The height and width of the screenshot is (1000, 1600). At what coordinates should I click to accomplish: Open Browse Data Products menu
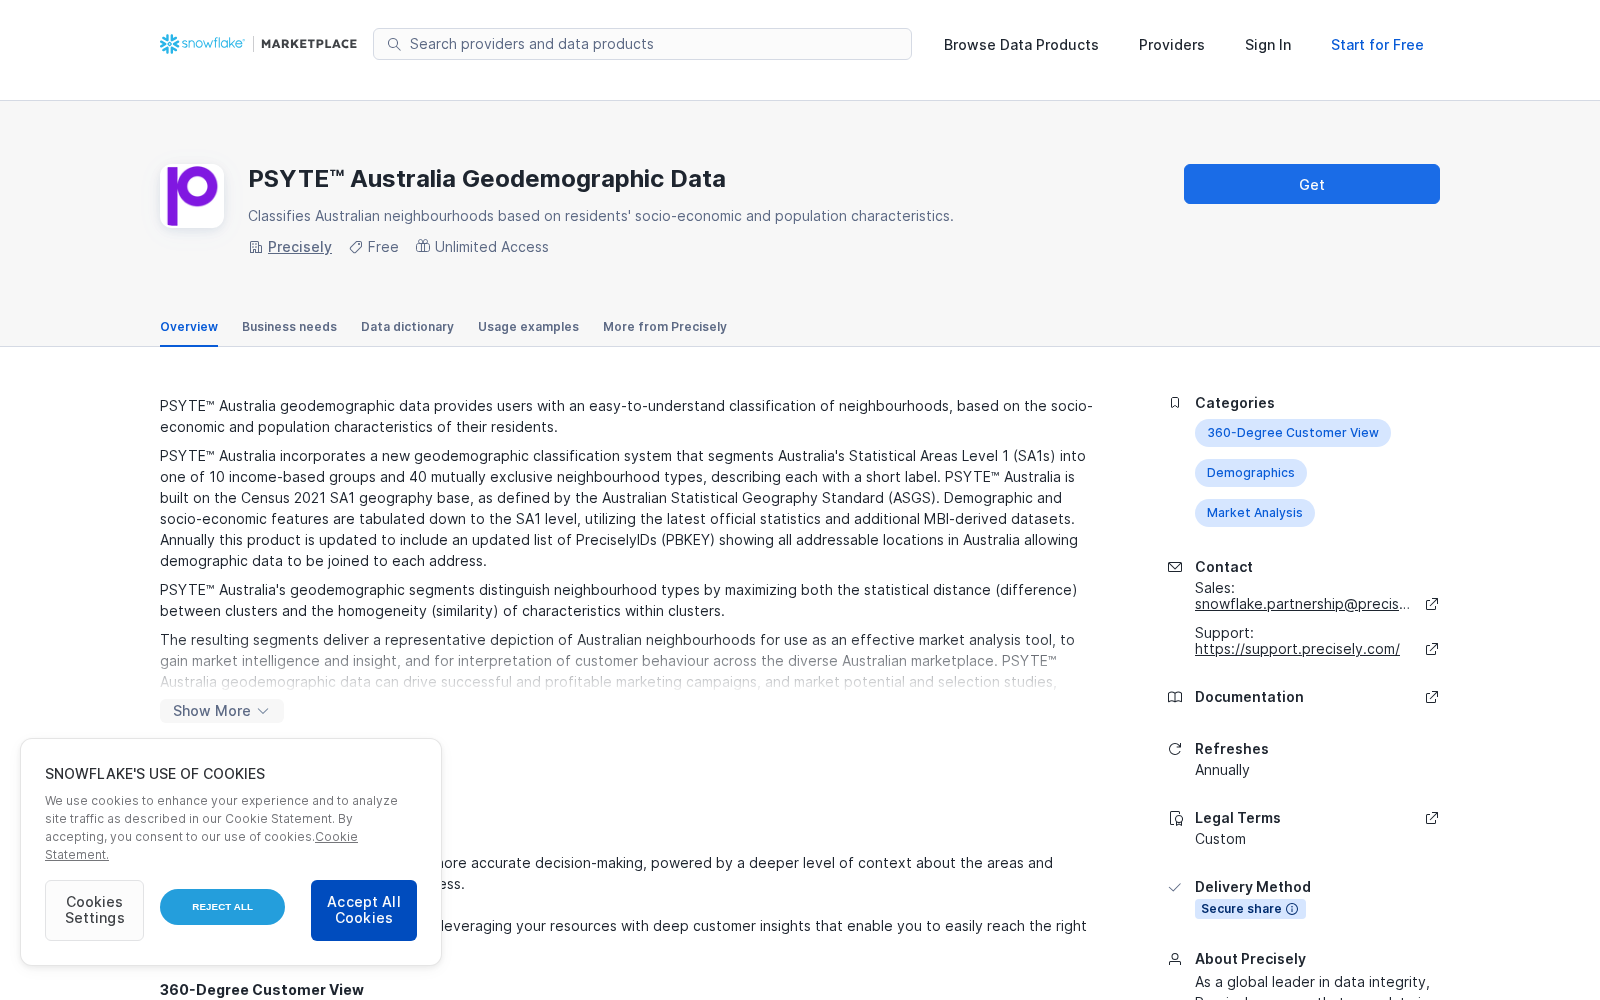[x=1021, y=45]
